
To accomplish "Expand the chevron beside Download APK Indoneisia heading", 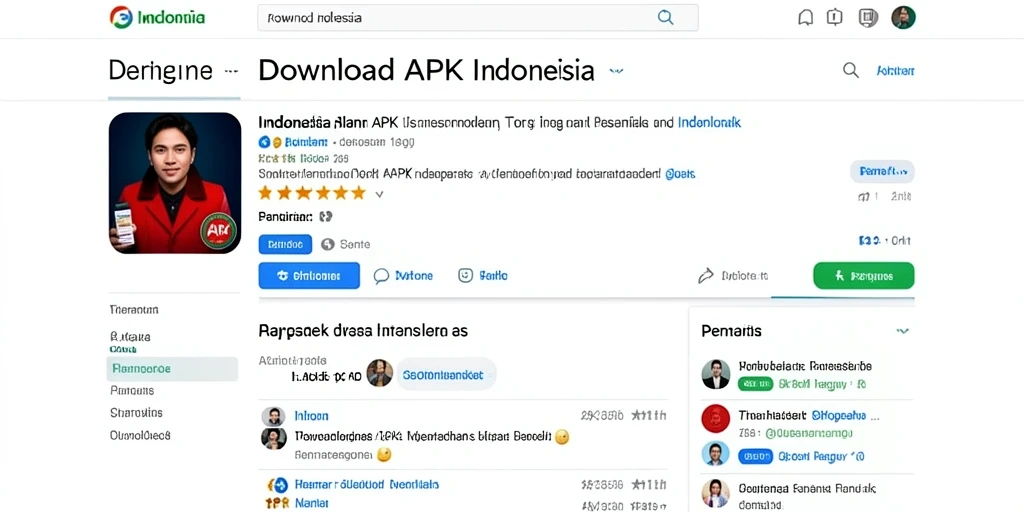I will (x=616, y=71).
